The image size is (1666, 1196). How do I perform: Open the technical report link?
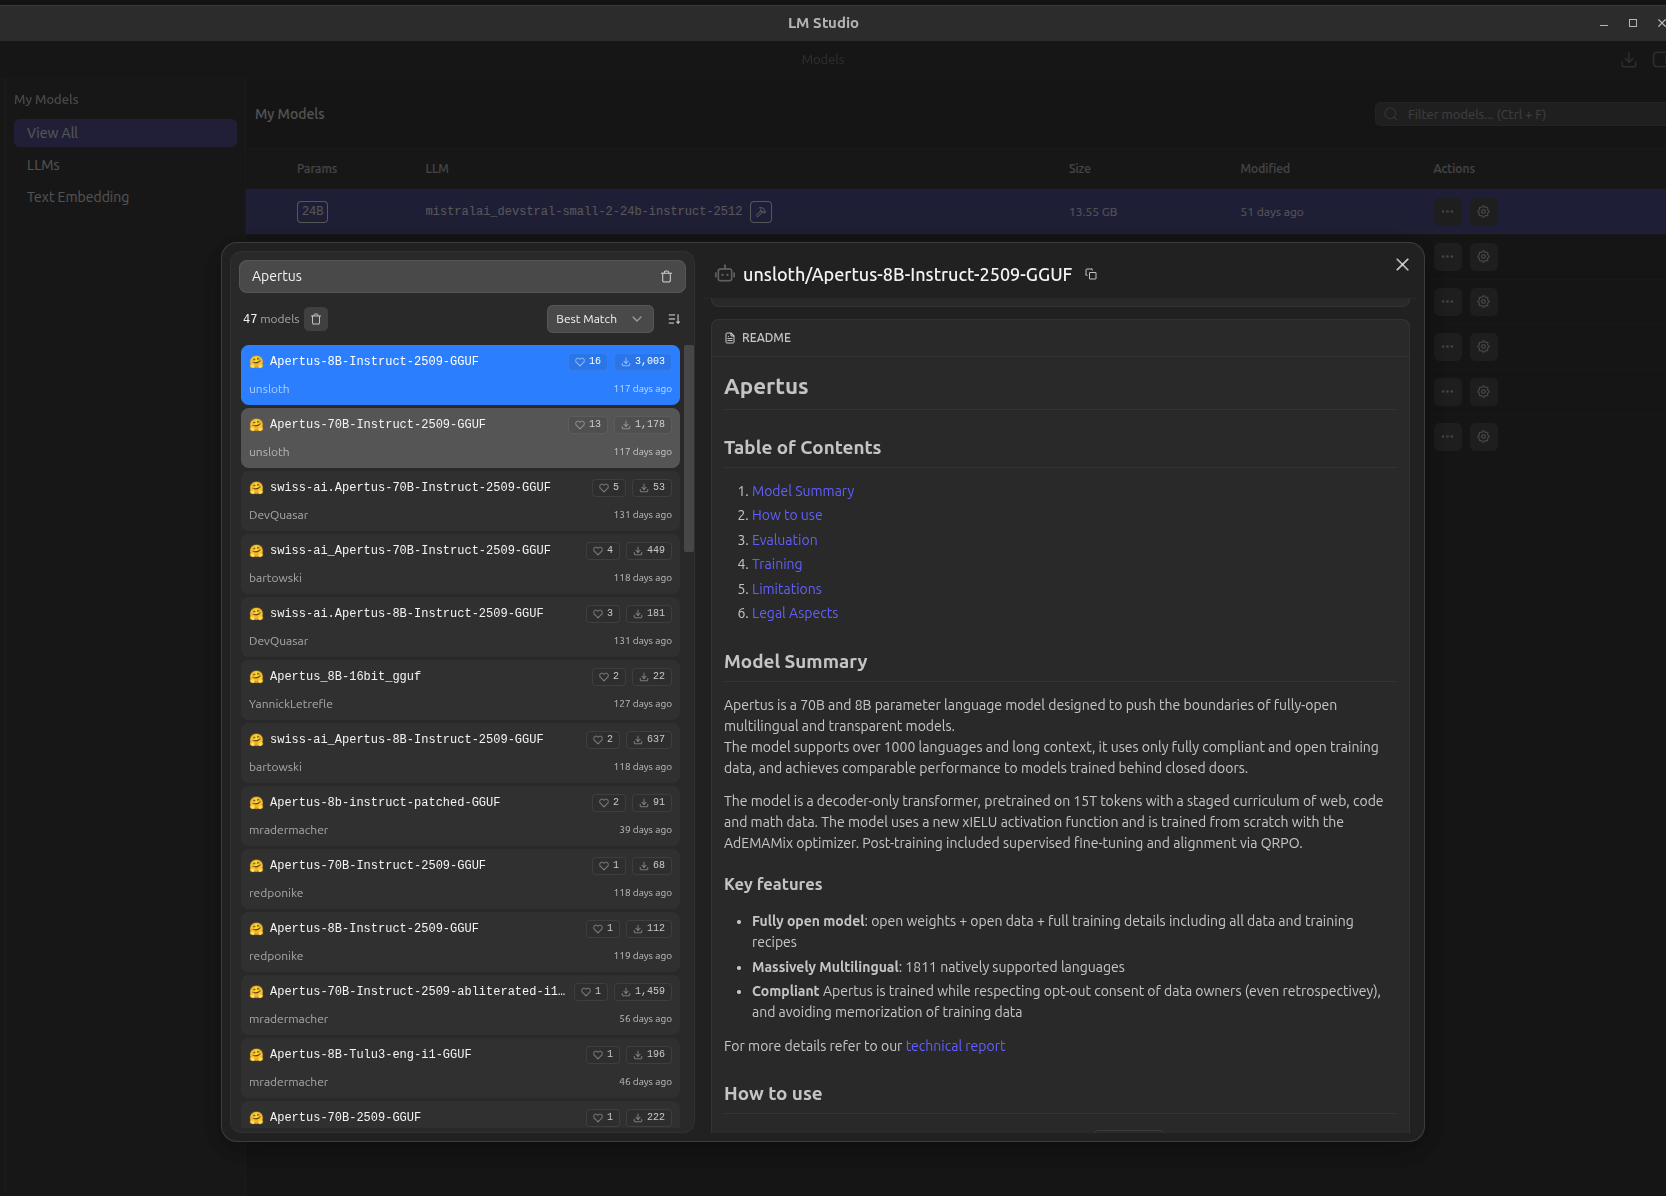pyautogui.click(x=955, y=1046)
